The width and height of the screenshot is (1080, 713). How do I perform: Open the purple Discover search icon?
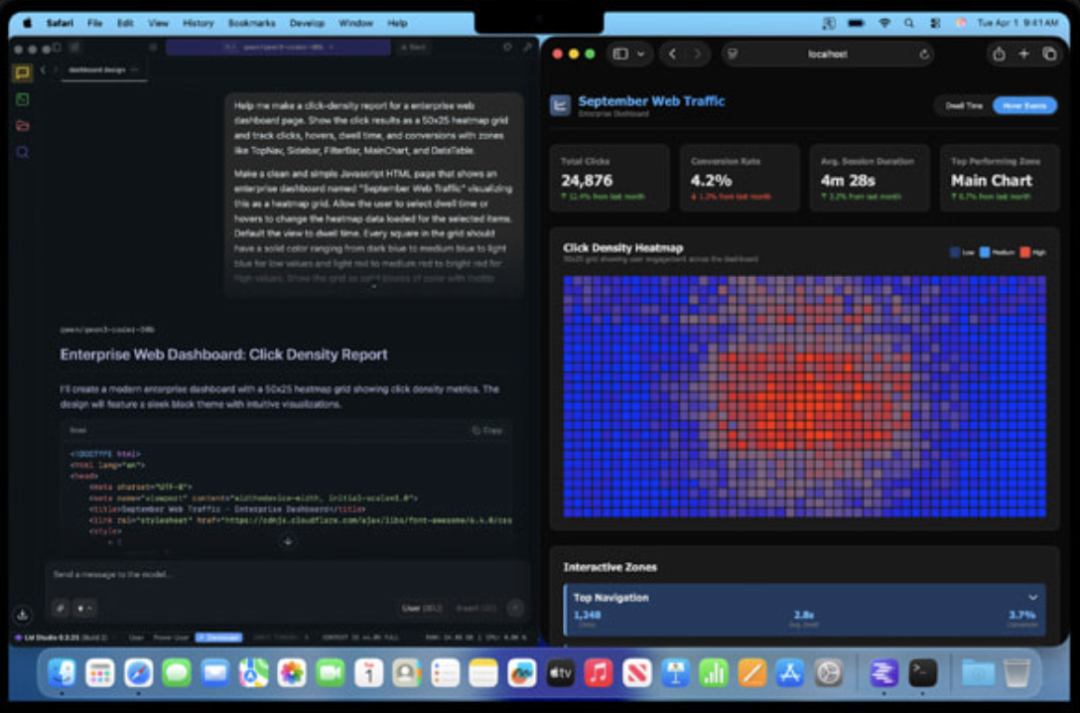click(22, 152)
